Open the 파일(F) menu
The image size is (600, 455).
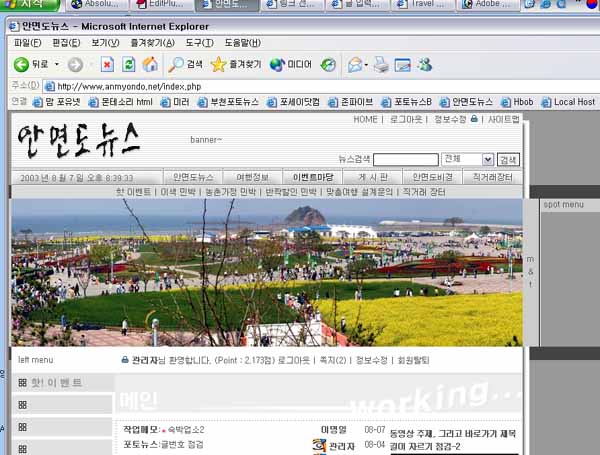[27, 43]
